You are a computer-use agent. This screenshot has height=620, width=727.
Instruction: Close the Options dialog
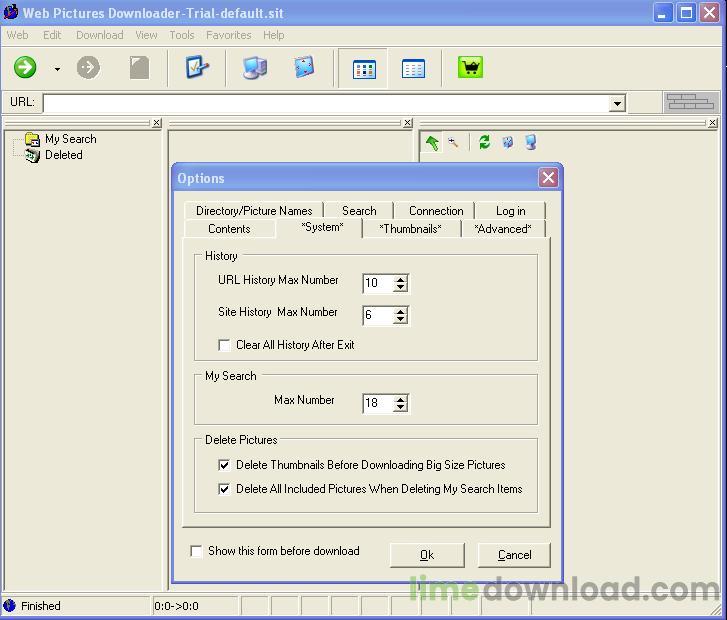click(548, 177)
